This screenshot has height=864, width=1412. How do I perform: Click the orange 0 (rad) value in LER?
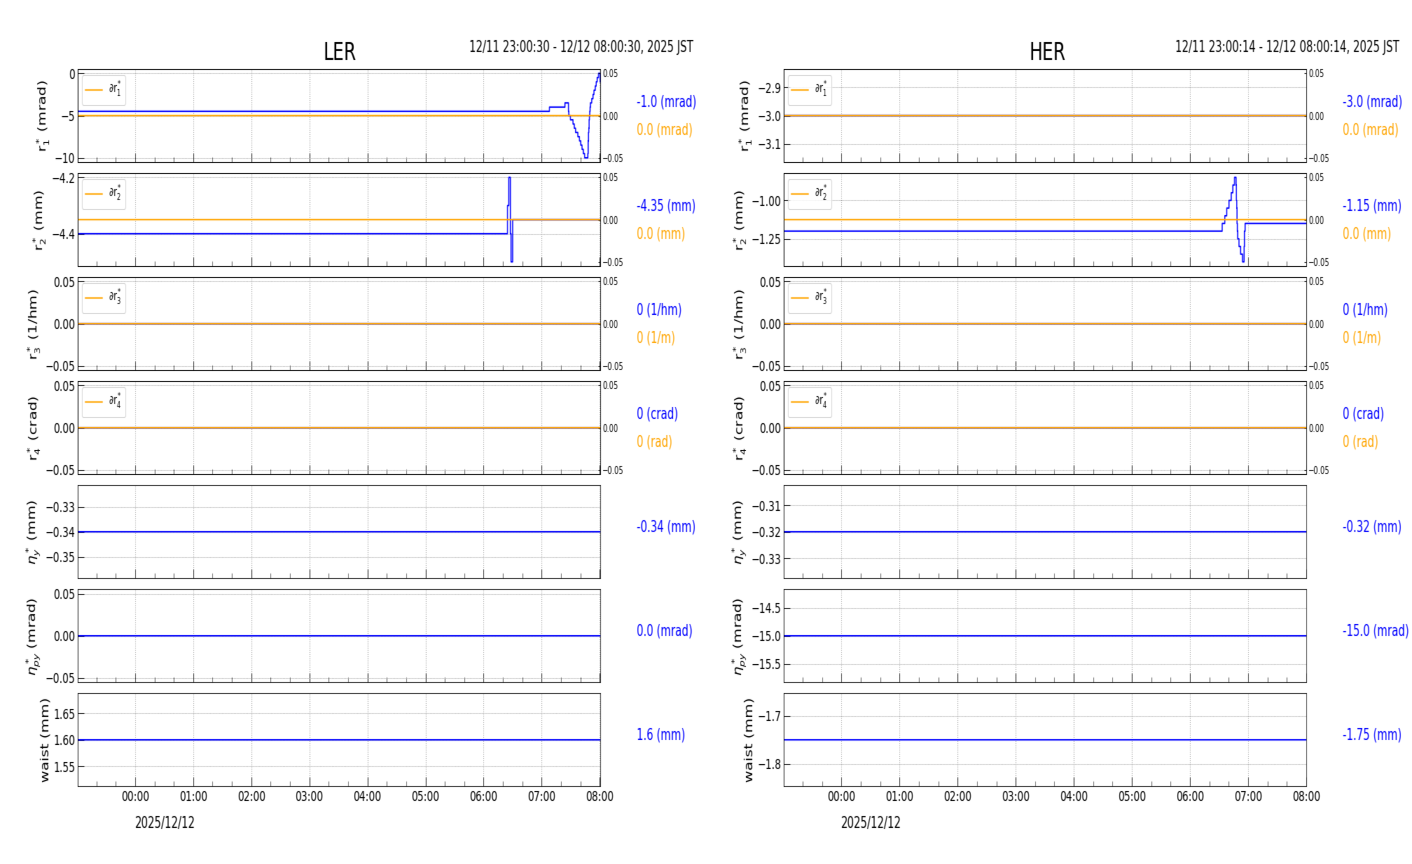pos(655,442)
